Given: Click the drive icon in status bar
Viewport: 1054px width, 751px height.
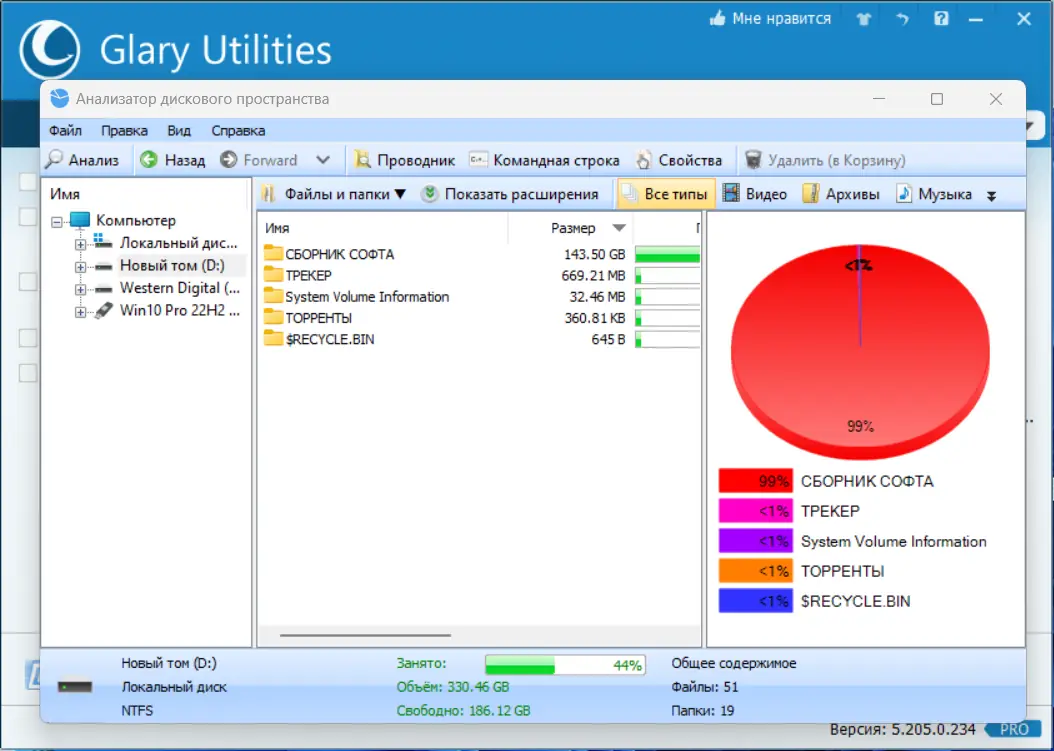Looking at the screenshot, I should (75, 687).
